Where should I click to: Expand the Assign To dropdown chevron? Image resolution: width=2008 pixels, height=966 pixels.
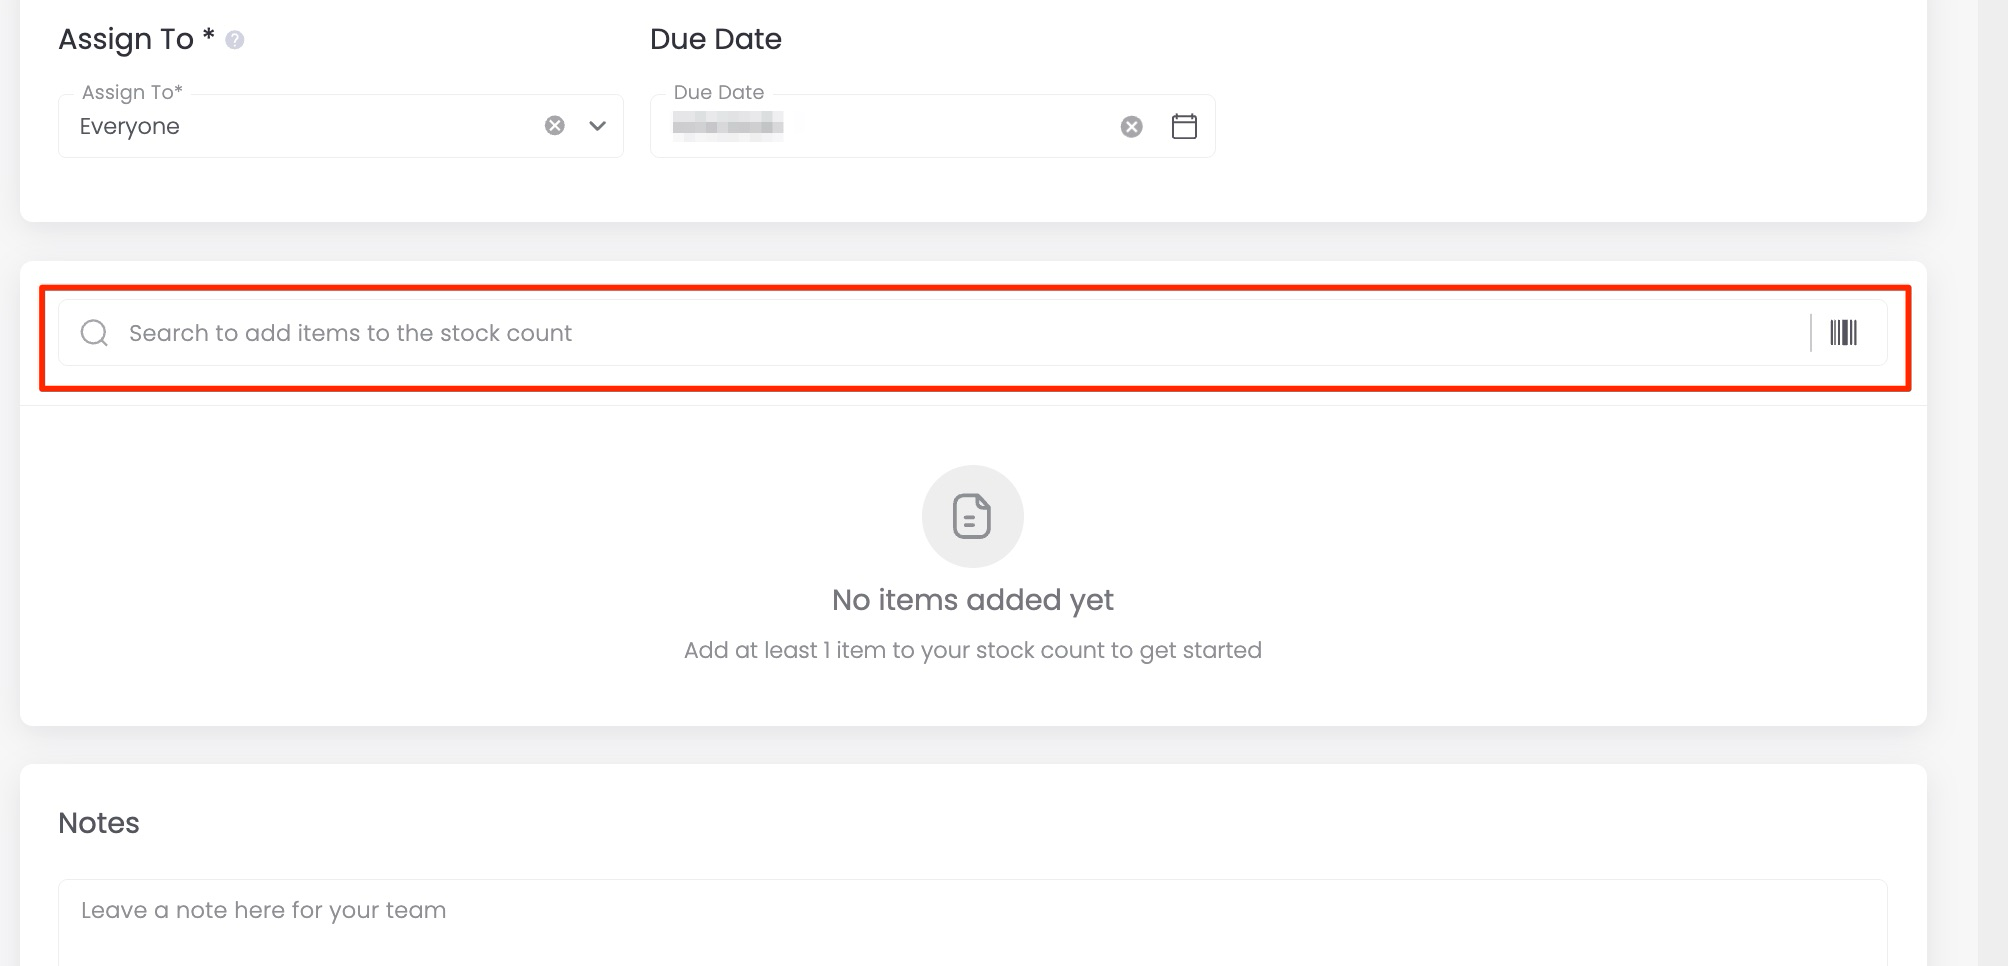click(x=598, y=126)
